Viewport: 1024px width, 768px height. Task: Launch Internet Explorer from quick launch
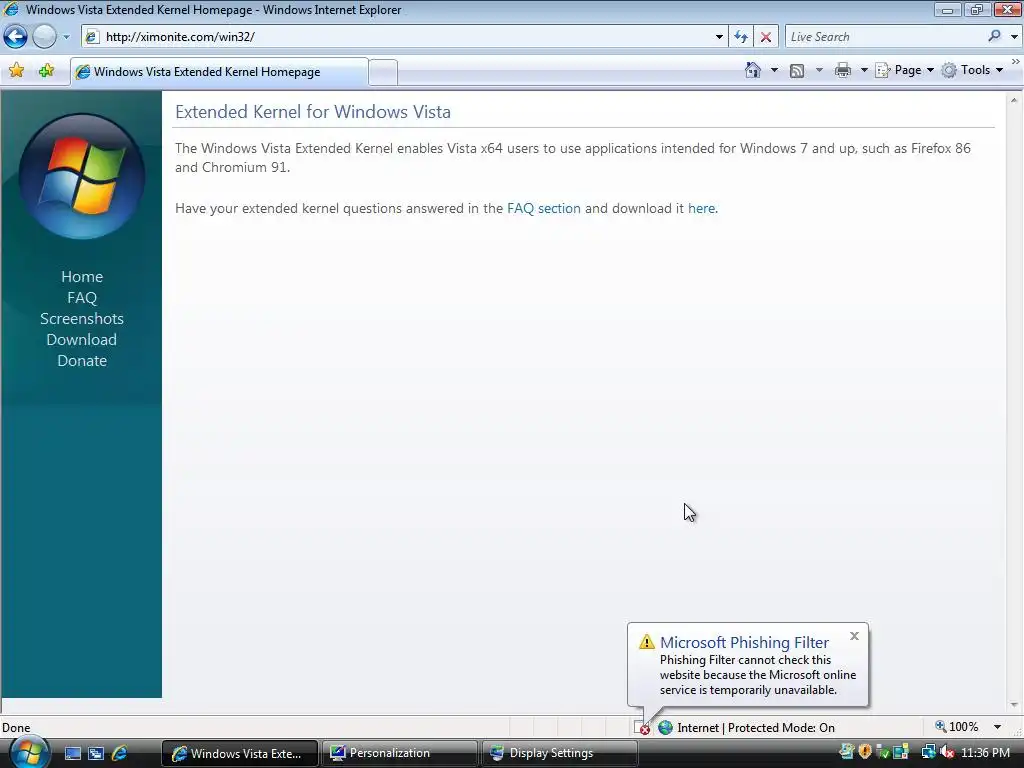click(x=120, y=753)
